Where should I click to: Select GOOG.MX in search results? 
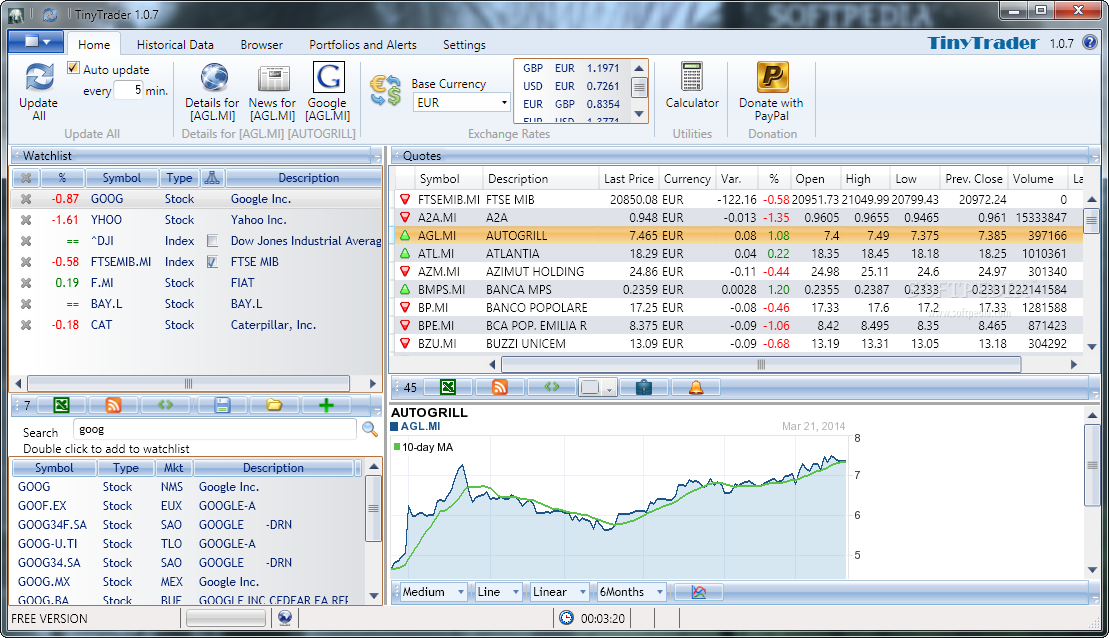pyautogui.click(x=188, y=581)
